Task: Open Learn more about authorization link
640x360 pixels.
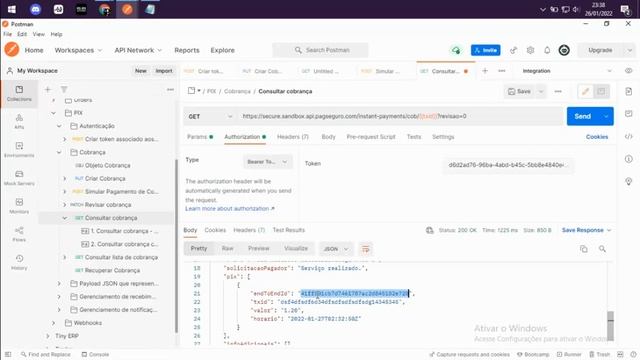Action: [230, 209]
